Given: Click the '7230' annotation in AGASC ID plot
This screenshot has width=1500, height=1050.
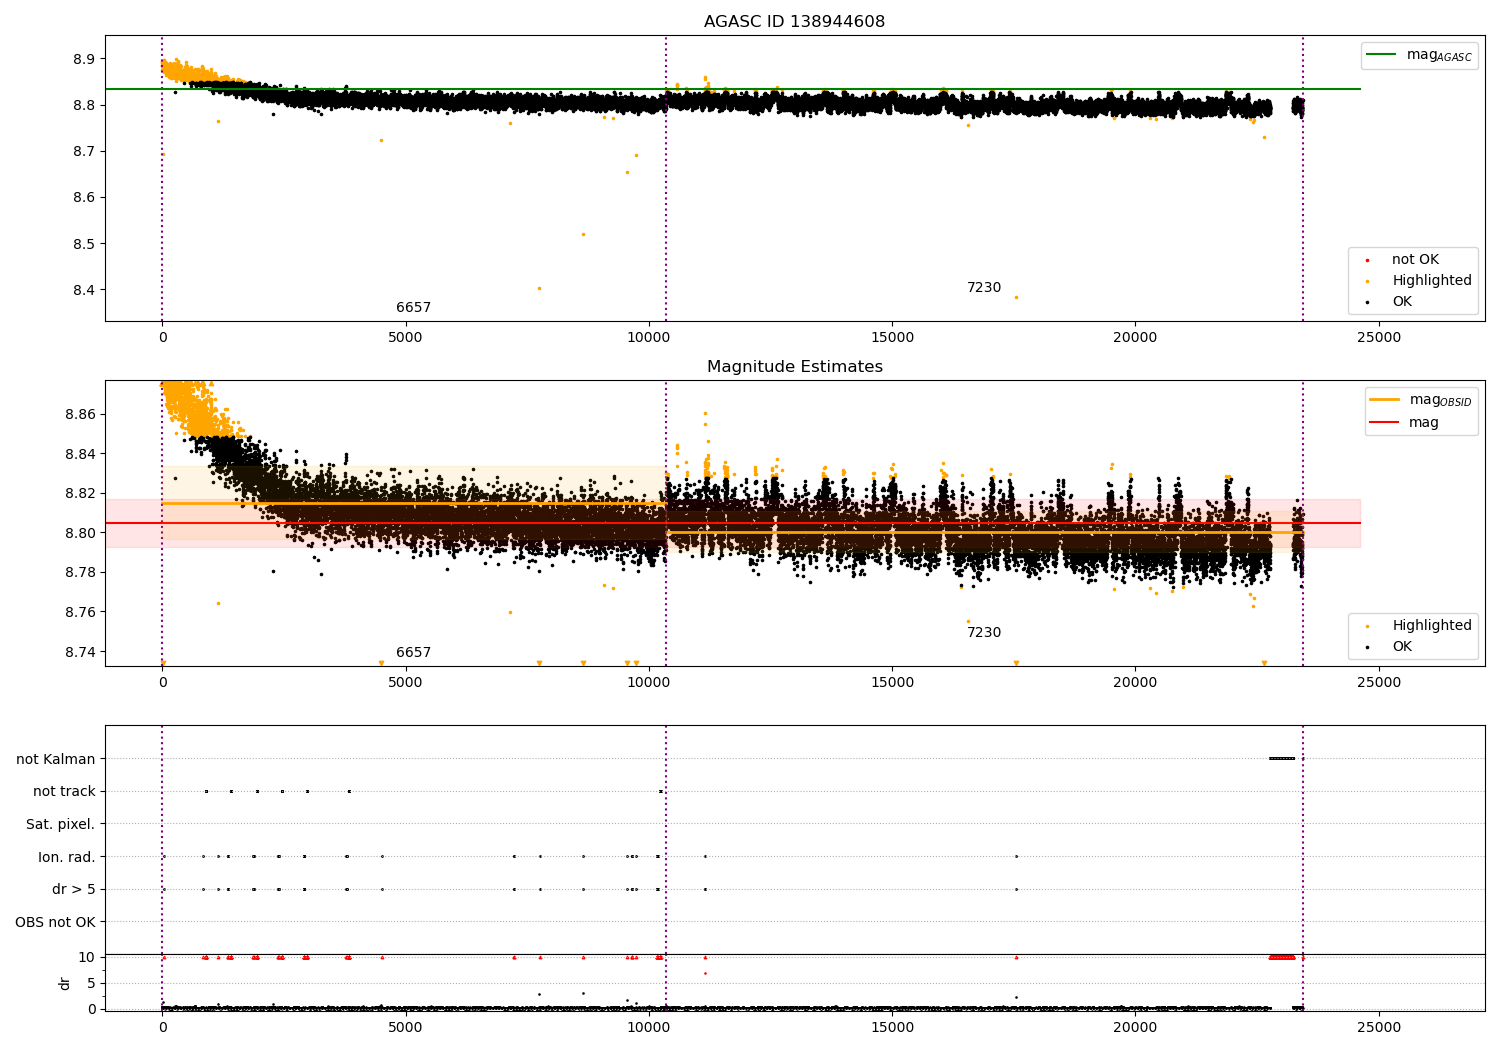Looking at the screenshot, I should pos(983,288).
